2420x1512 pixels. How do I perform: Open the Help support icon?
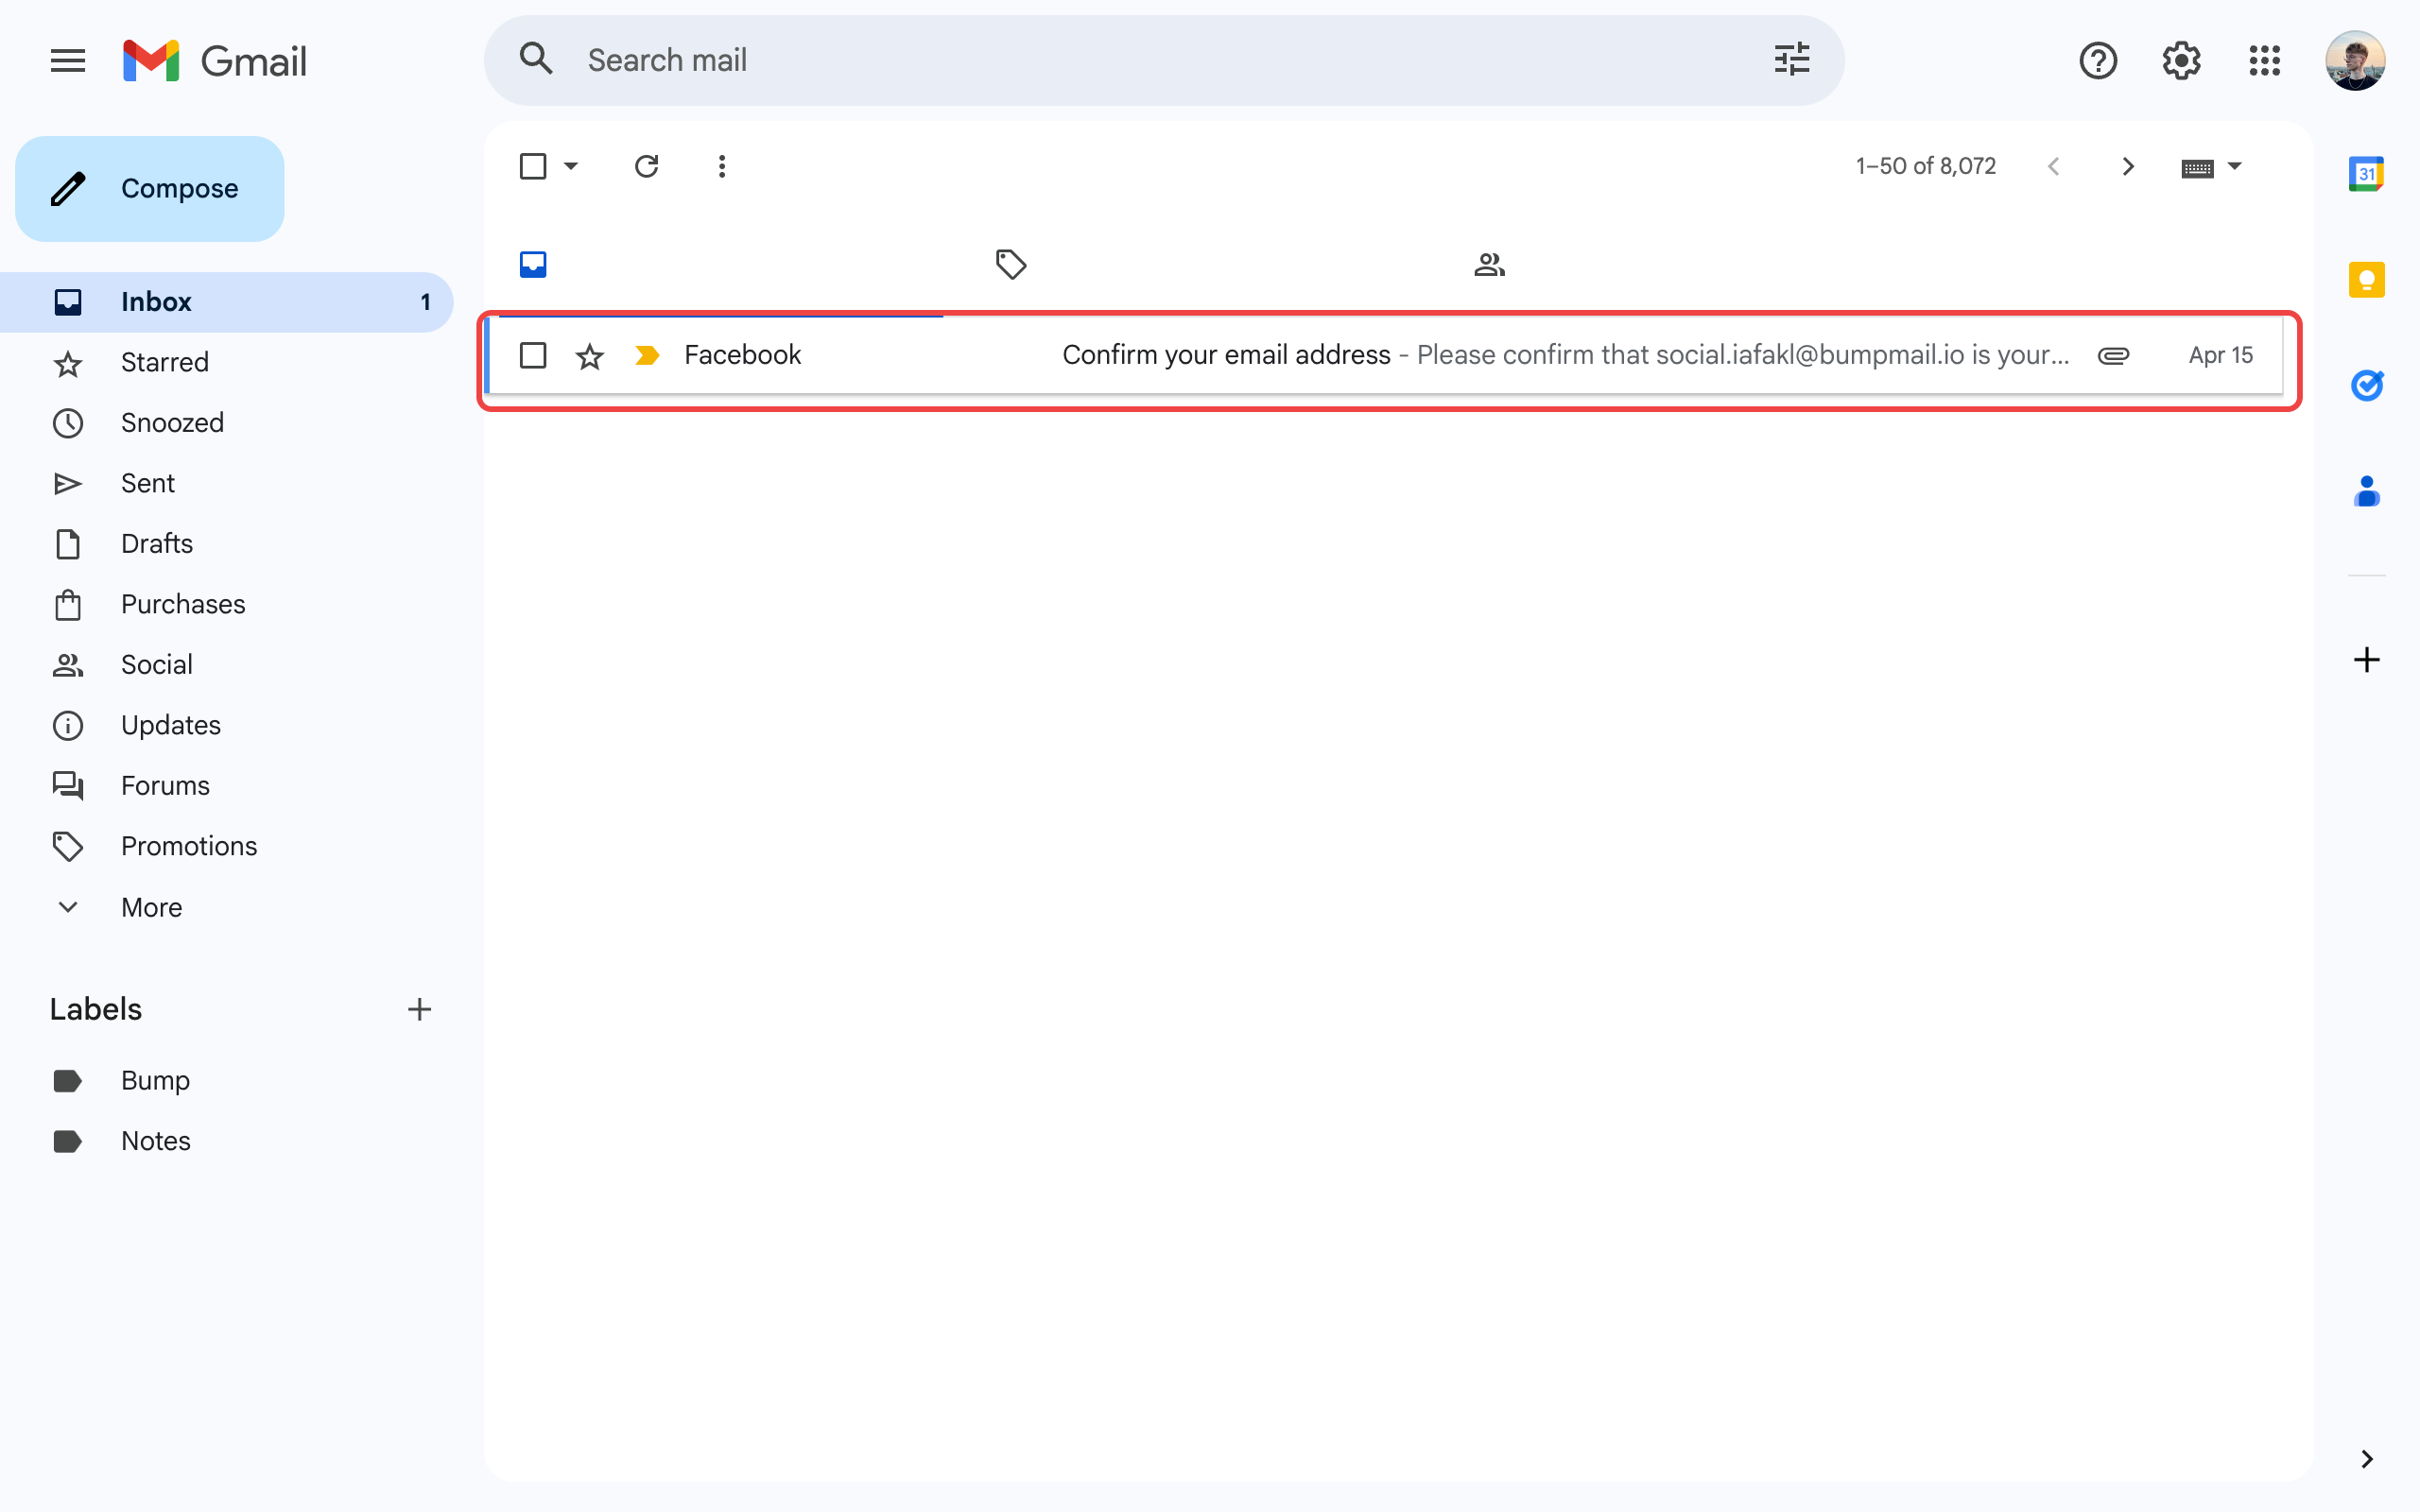(2097, 61)
